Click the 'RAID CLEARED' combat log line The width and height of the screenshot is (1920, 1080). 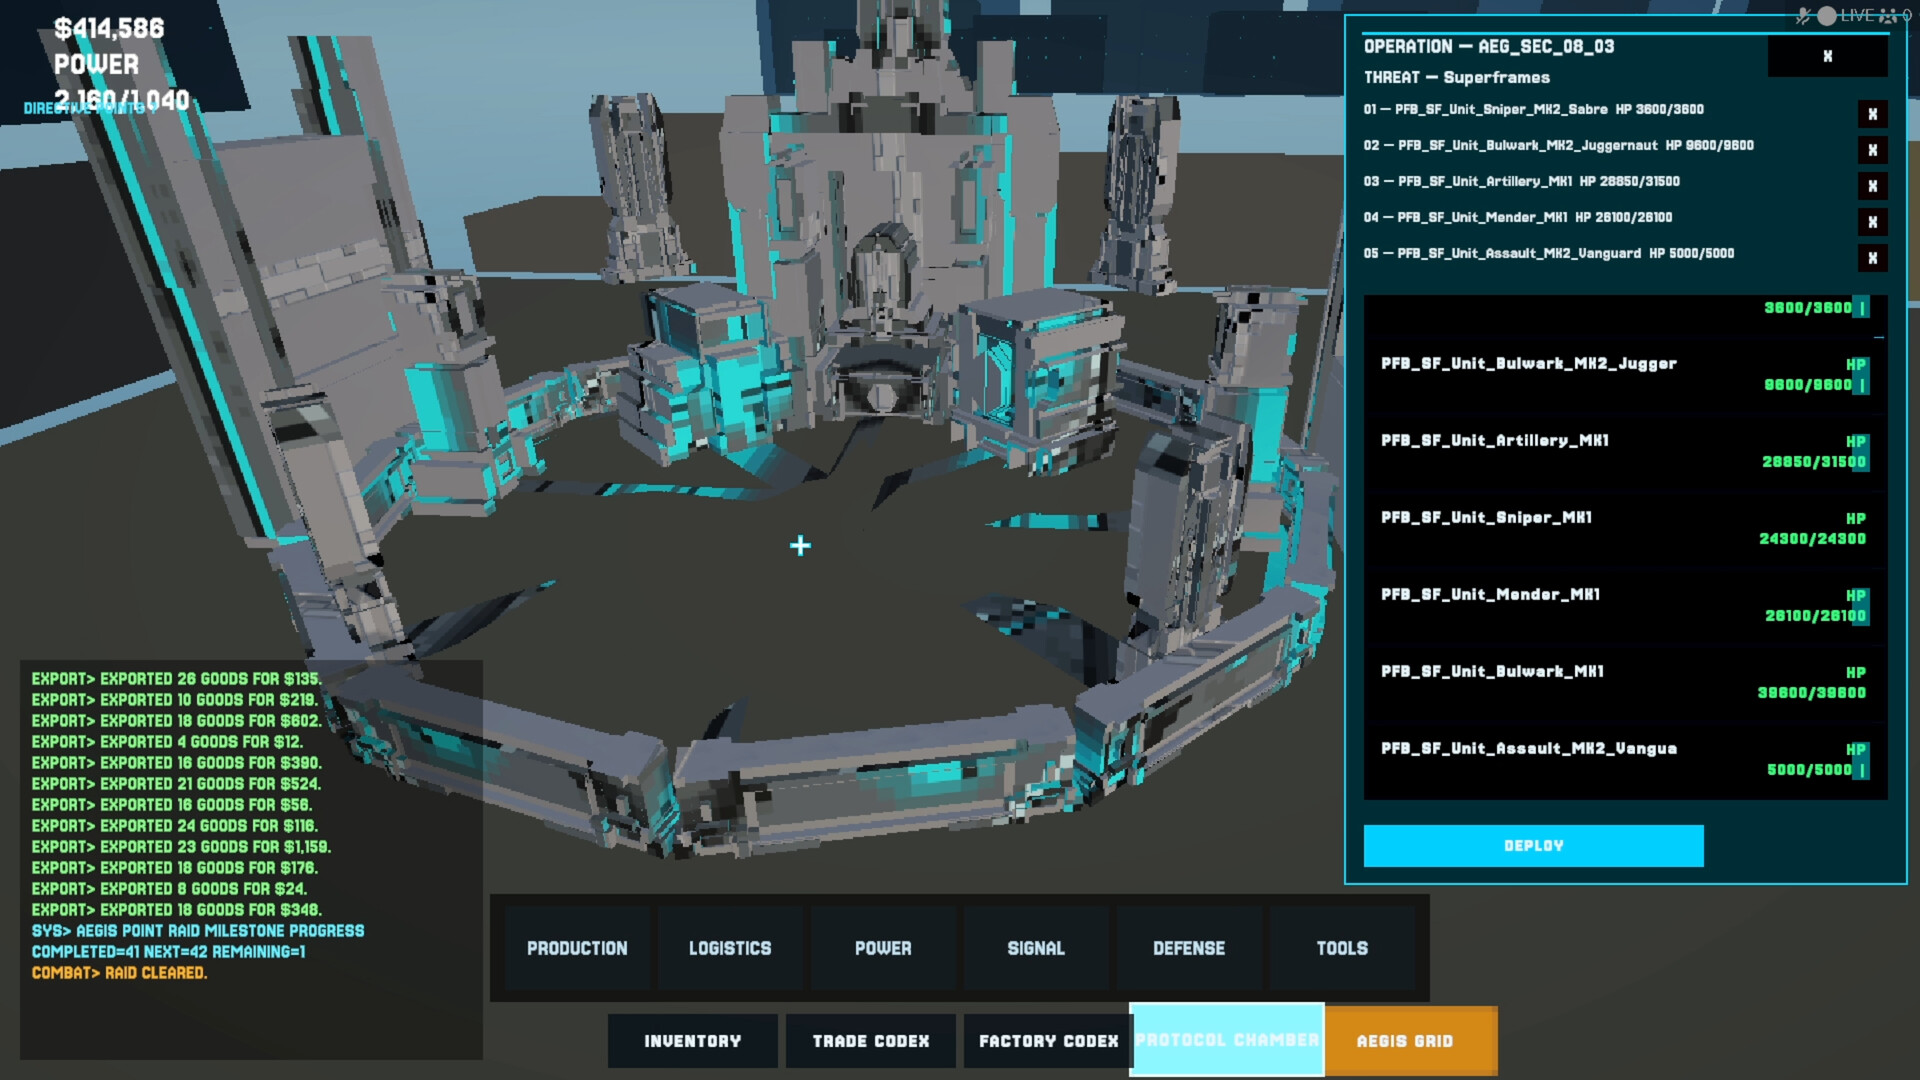[x=119, y=973]
